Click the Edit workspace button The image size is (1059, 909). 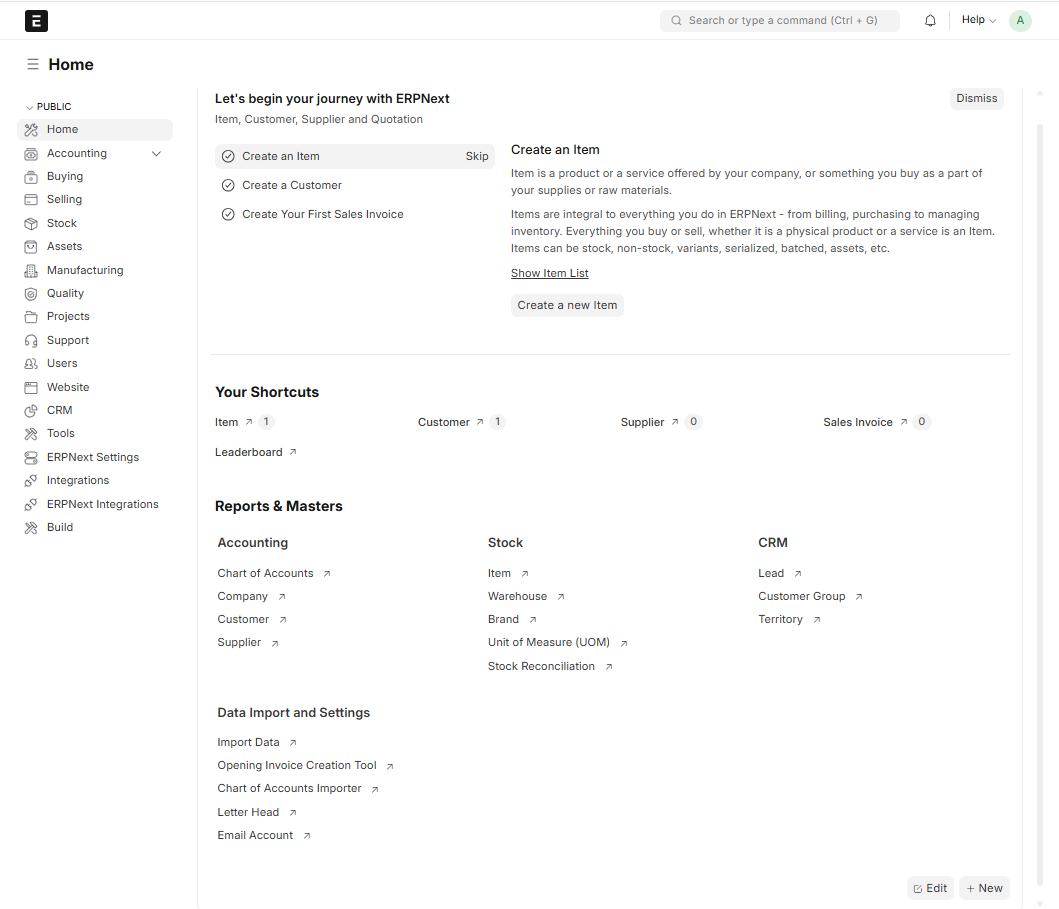click(x=930, y=889)
